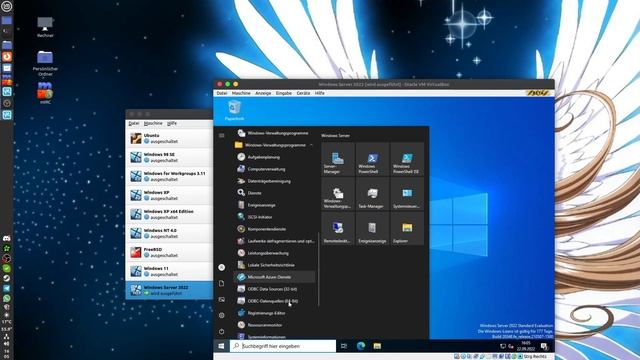Screen dimensions: 640x360
Task: Open Discord from the left dock
Action: 7,238
